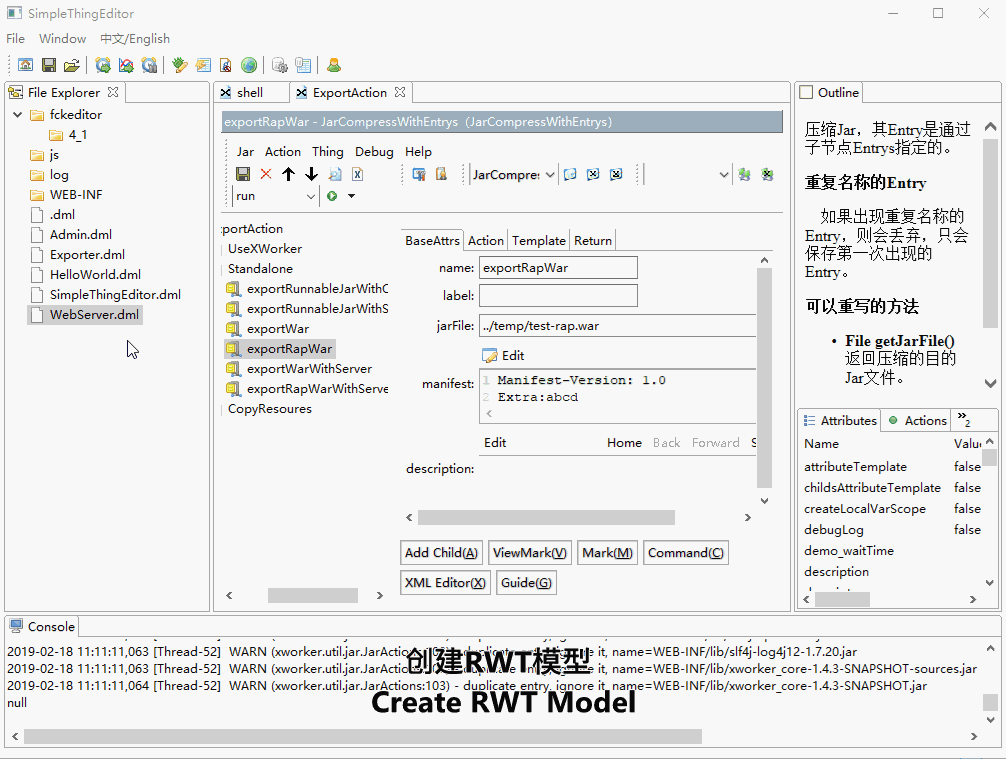Screen dimensions: 1006x759
Task: Click the Console panel icon
Action: pos(16,626)
